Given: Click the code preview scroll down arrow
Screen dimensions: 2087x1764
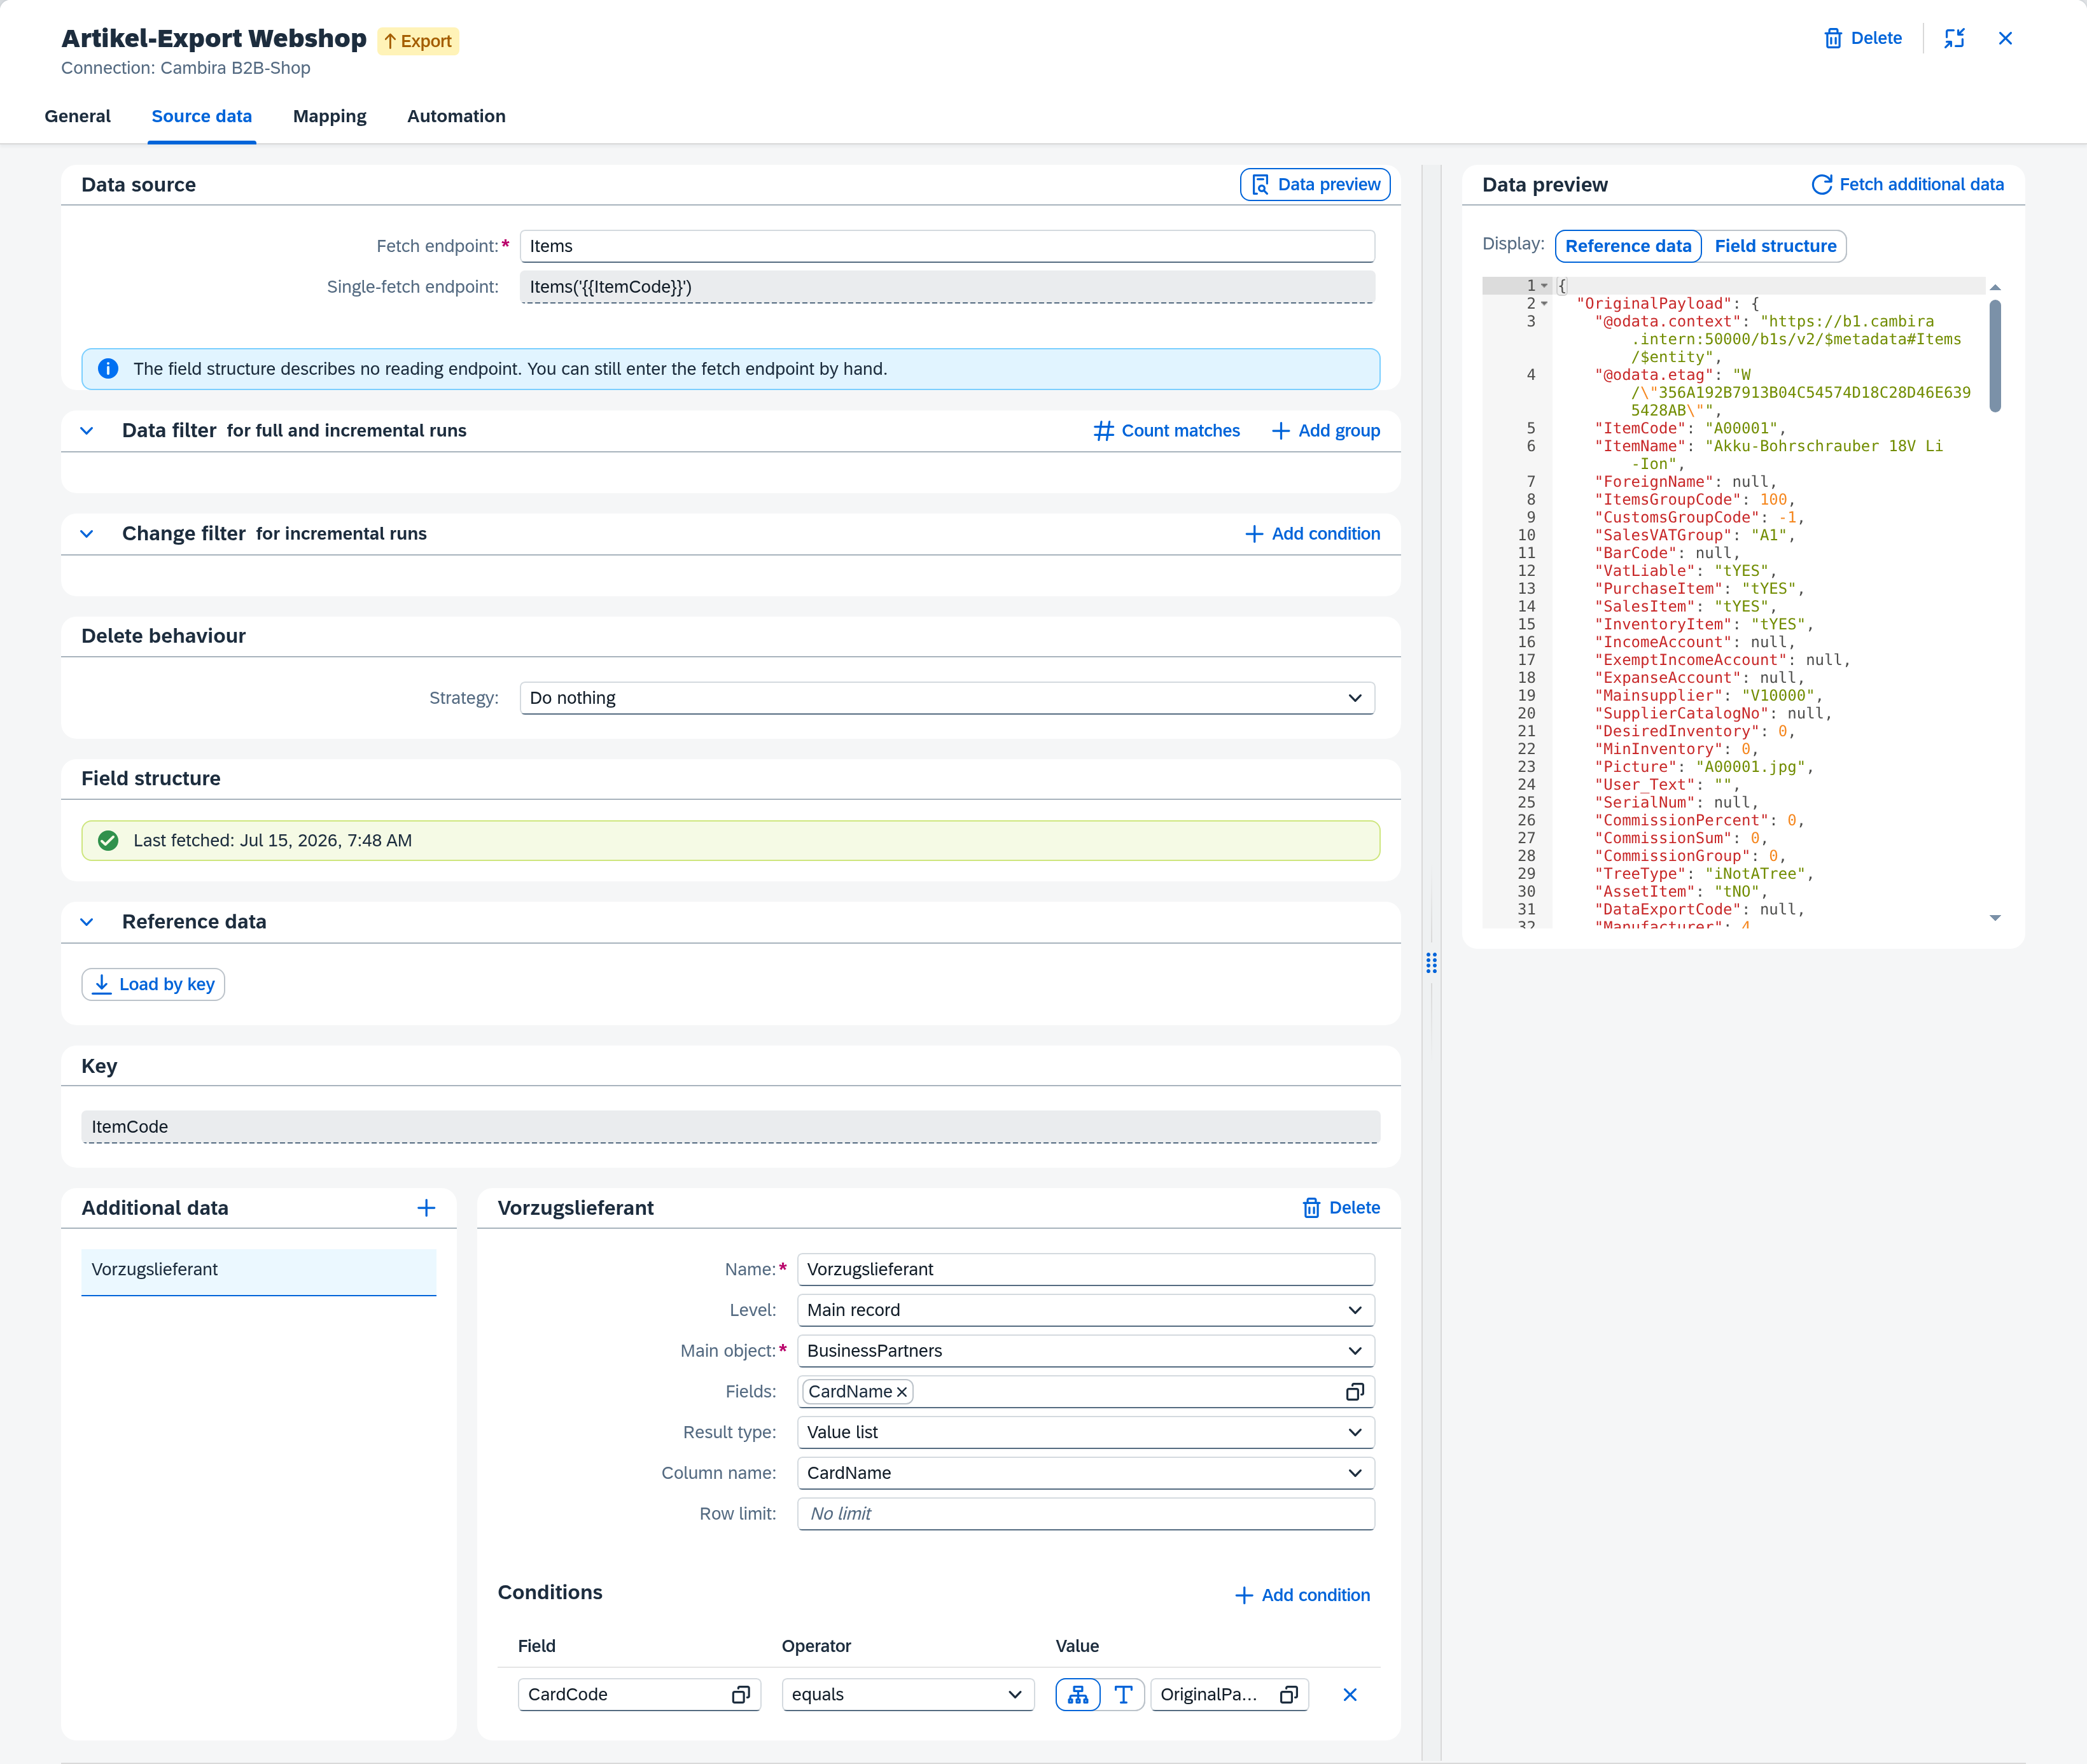Looking at the screenshot, I should (x=1995, y=918).
